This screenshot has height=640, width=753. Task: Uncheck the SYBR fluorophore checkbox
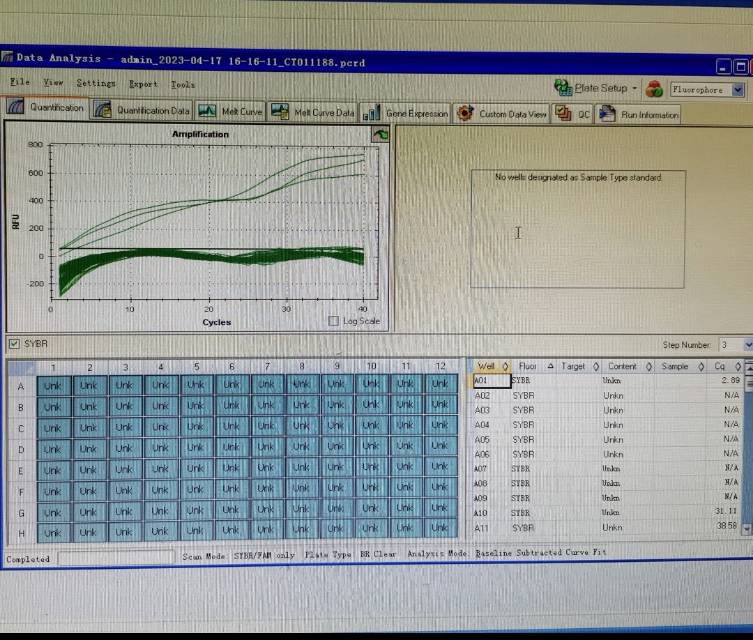[14, 343]
